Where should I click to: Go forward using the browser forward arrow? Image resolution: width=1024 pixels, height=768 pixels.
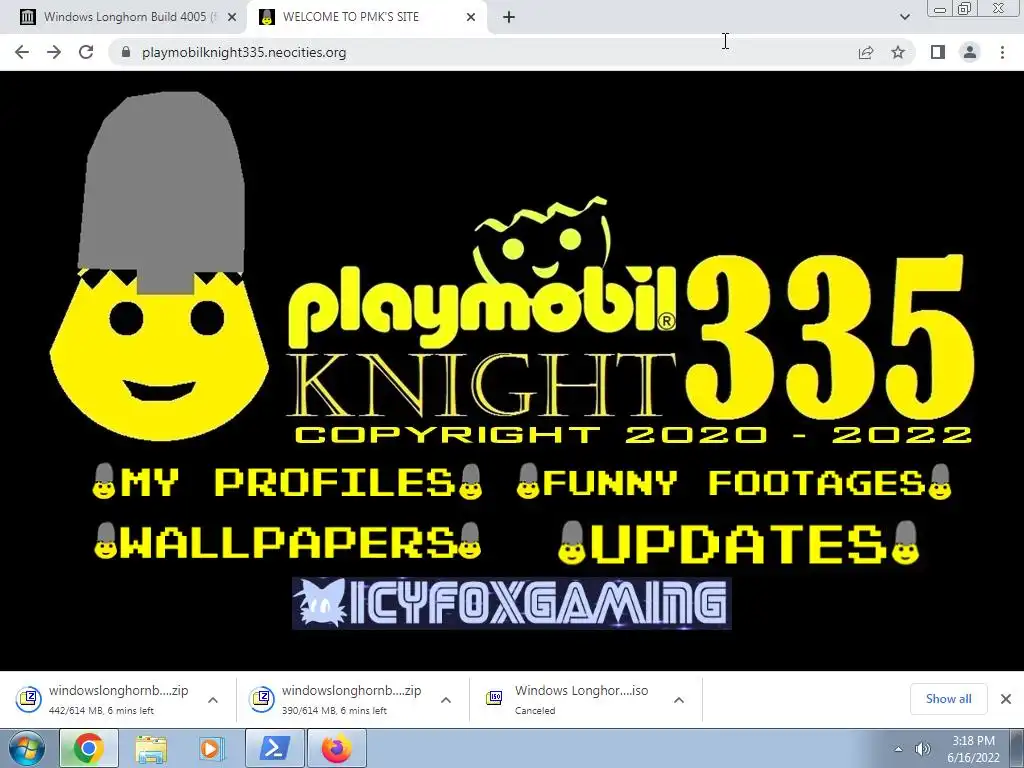pos(54,52)
